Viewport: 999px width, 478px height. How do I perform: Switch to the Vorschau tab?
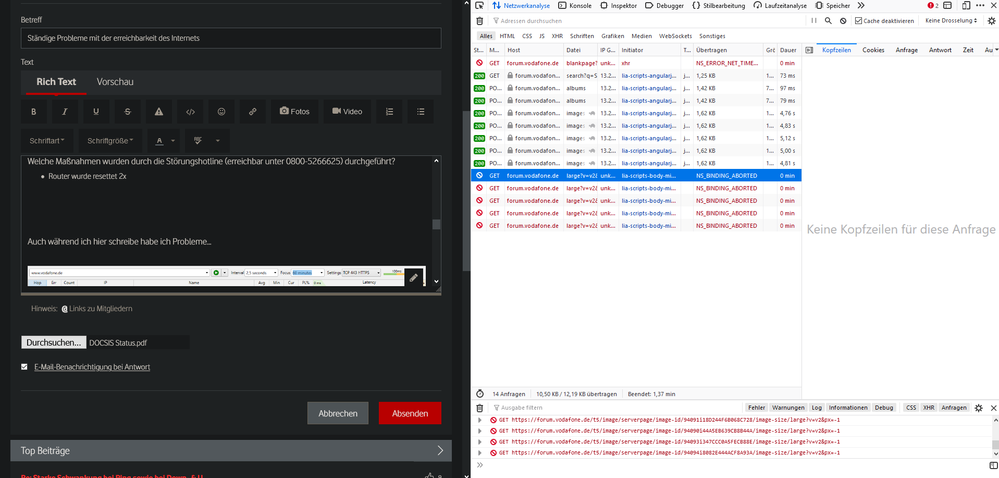coord(115,82)
